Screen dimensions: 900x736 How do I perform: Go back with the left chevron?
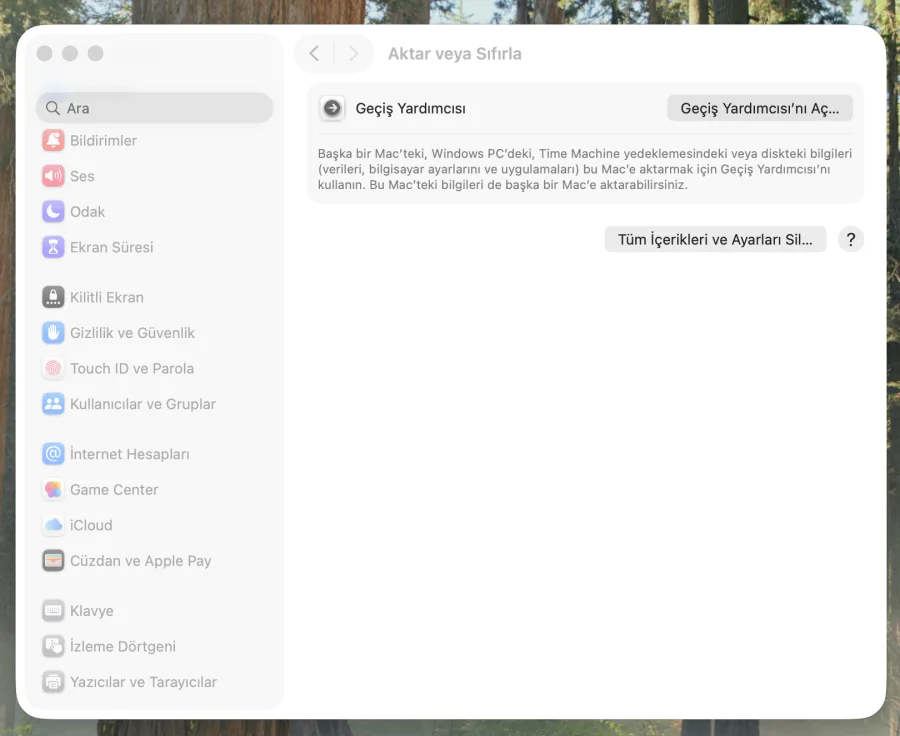[x=314, y=53]
